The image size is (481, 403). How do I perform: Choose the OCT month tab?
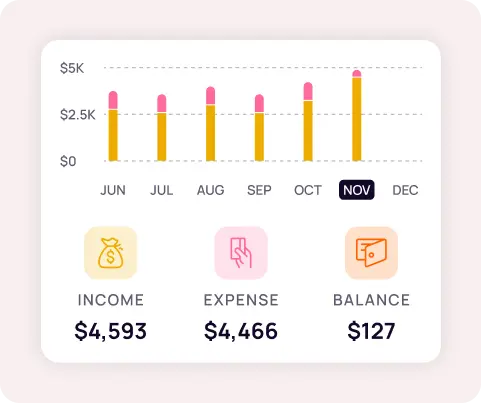308,190
